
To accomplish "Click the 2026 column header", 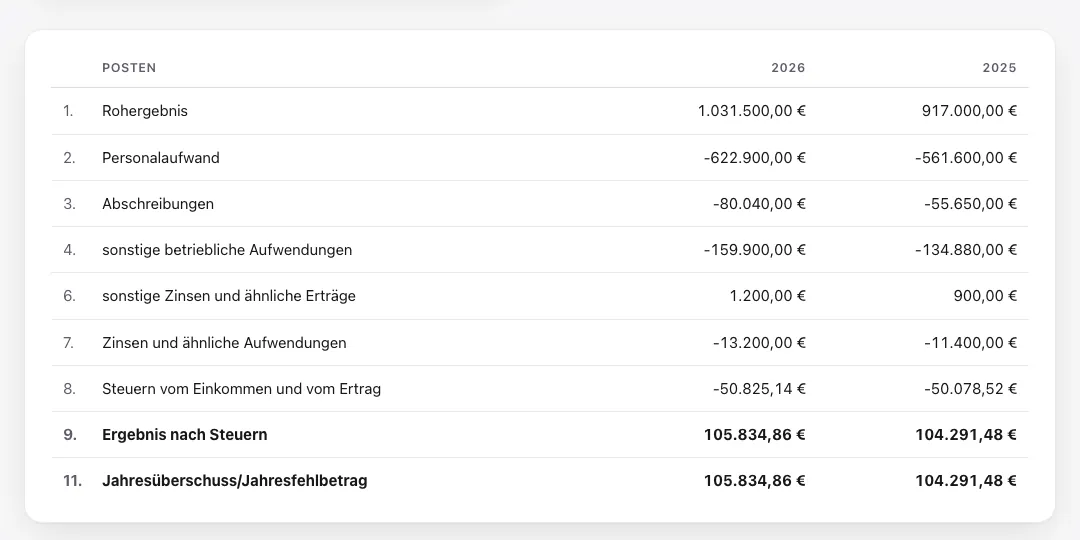I will pyautogui.click(x=788, y=68).
